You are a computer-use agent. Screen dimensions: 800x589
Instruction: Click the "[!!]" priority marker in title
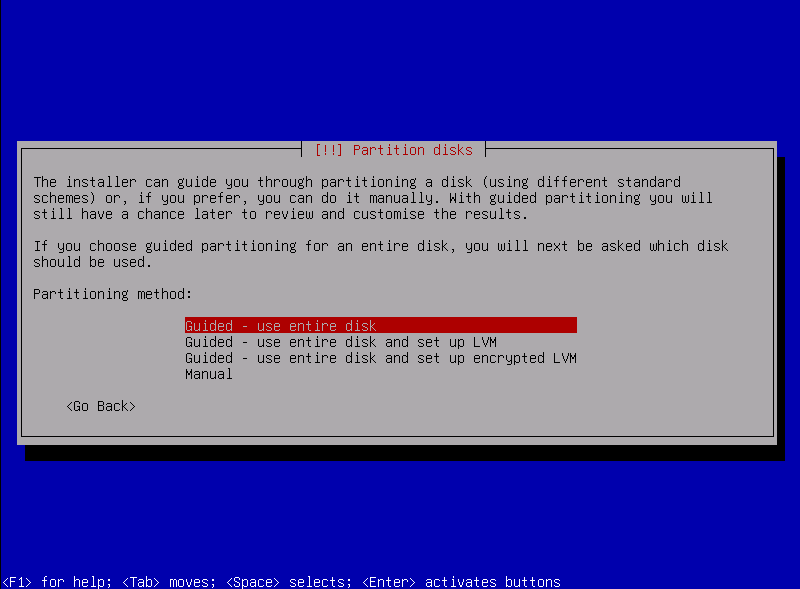tap(329, 150)
